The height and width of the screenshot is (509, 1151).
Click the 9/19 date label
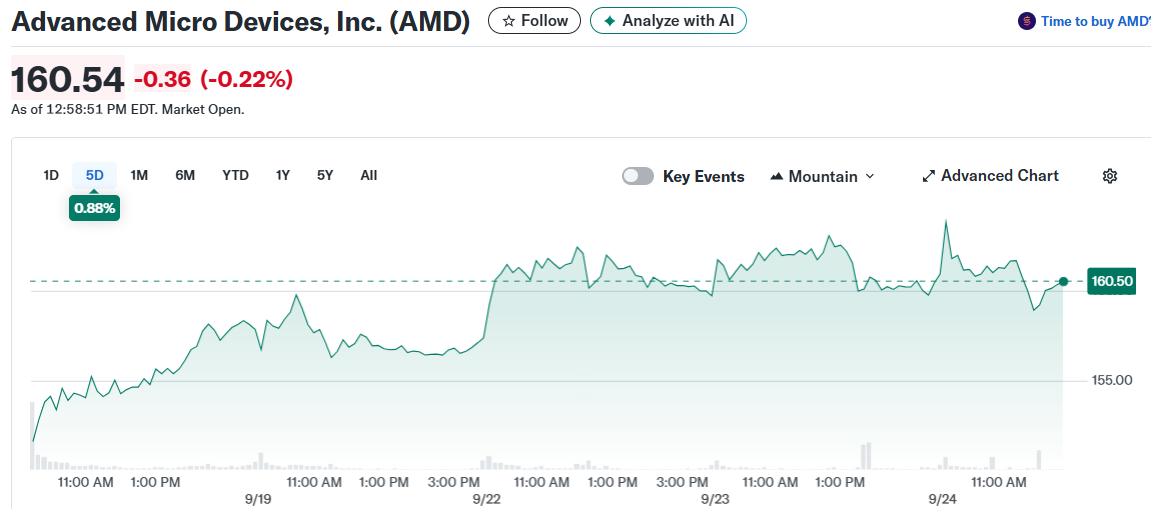(x=258, y=499)
